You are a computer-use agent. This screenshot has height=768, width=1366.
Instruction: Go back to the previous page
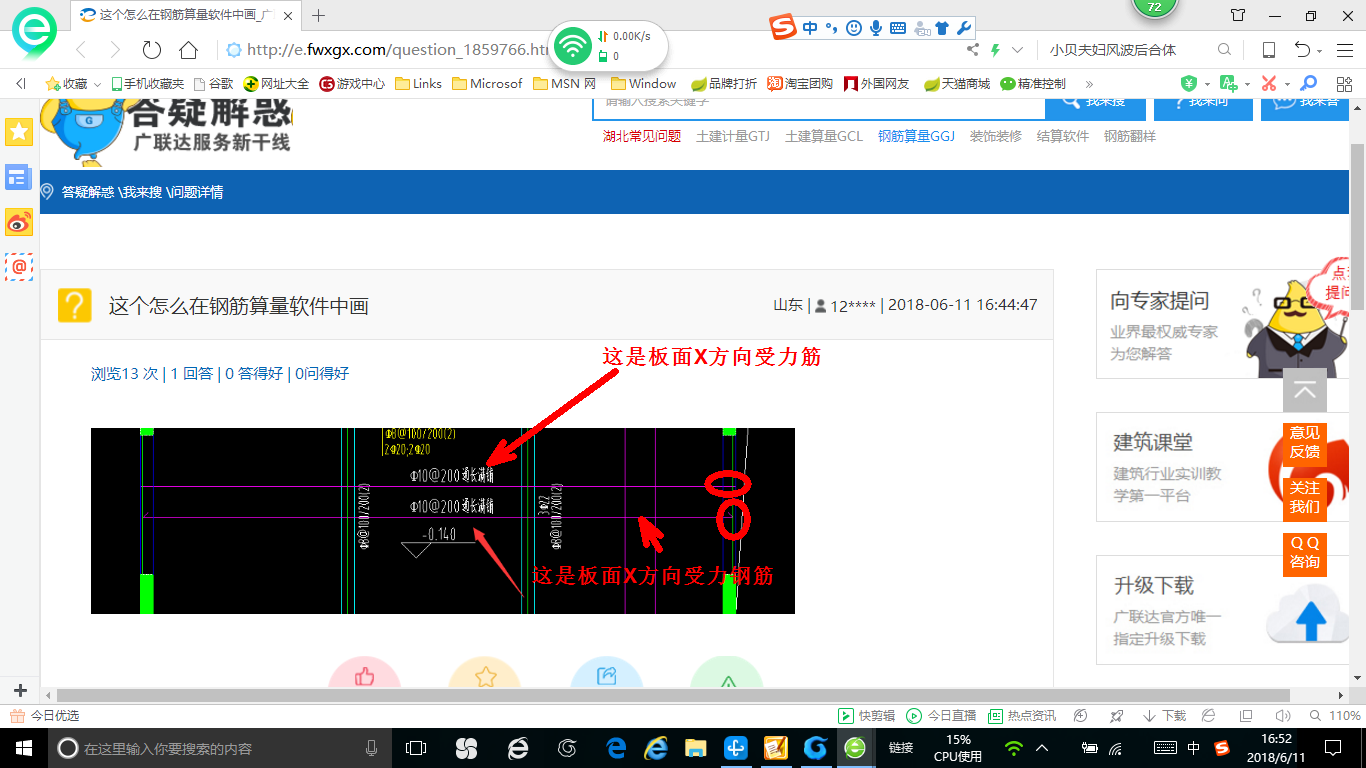coord(81,50)
